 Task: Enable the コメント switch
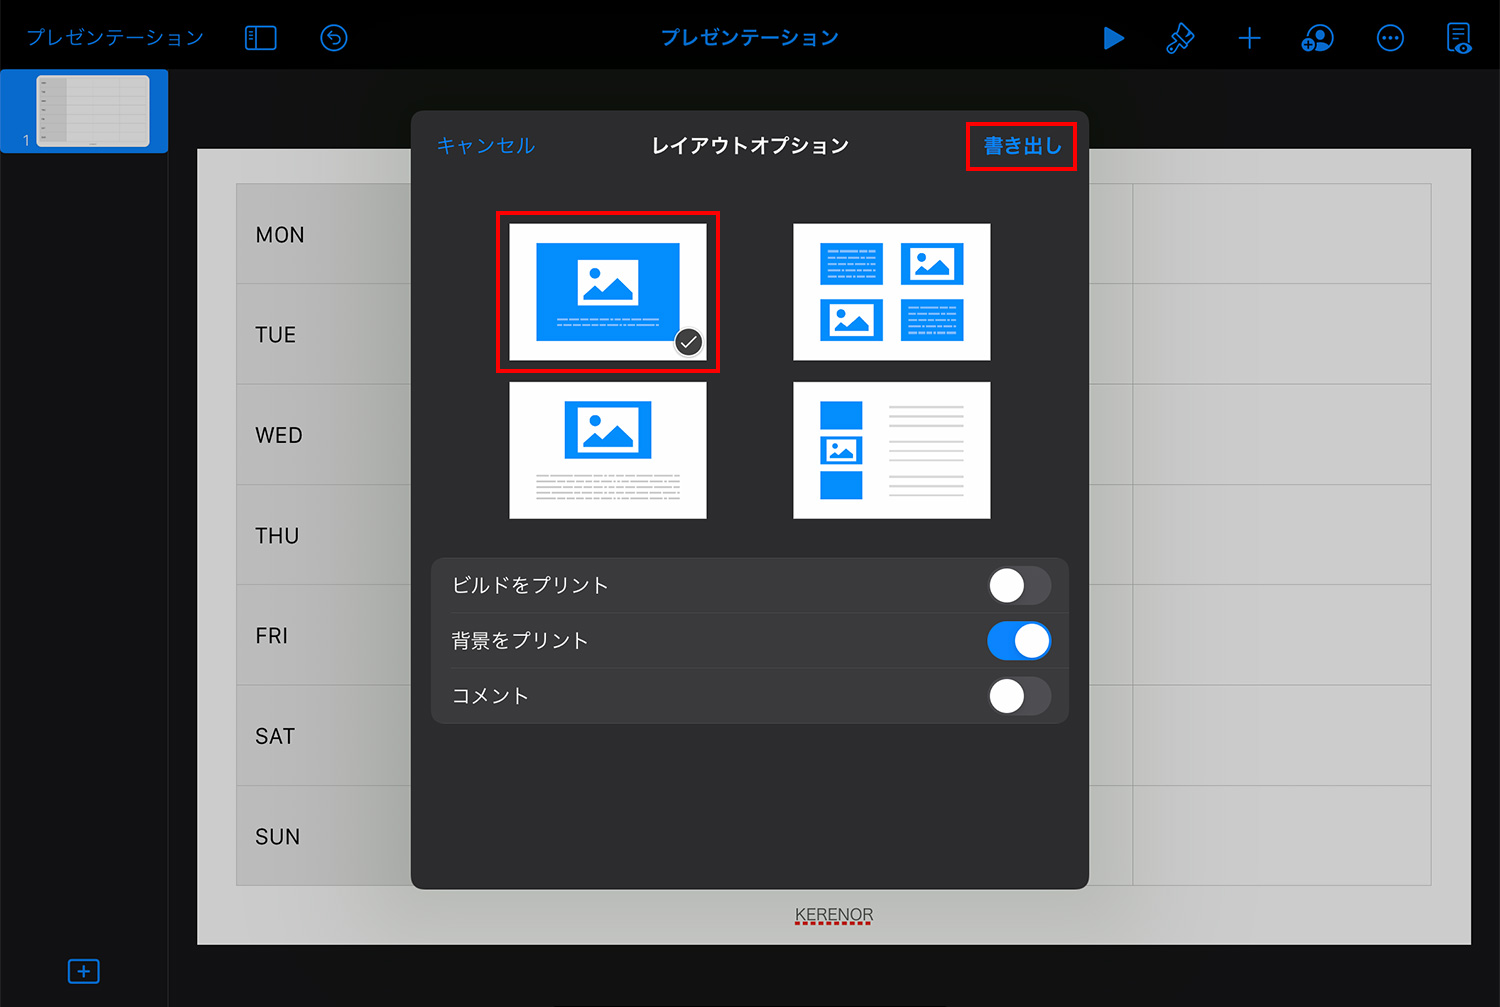click(x=1019, y=696)
